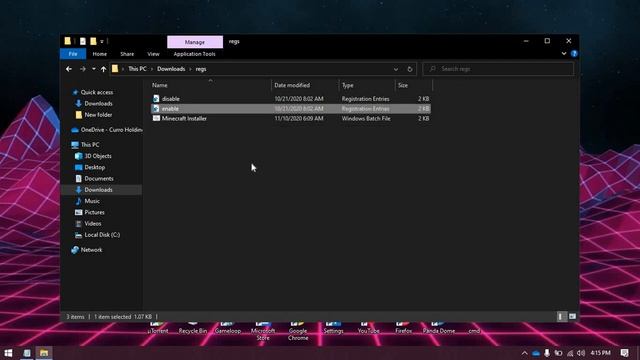Go forward with the Forward arrow
The height and width of the screenshot is (360, 640).
[82, 69]
